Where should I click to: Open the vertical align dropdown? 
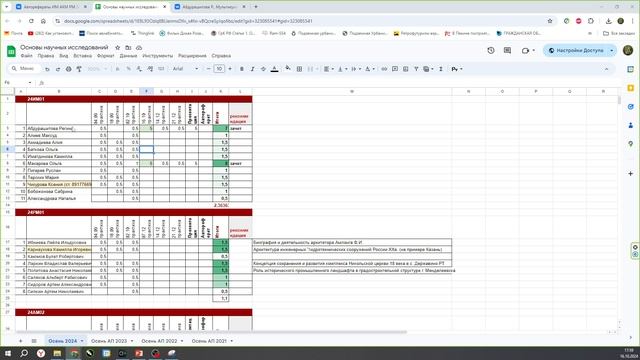[342, 69]
